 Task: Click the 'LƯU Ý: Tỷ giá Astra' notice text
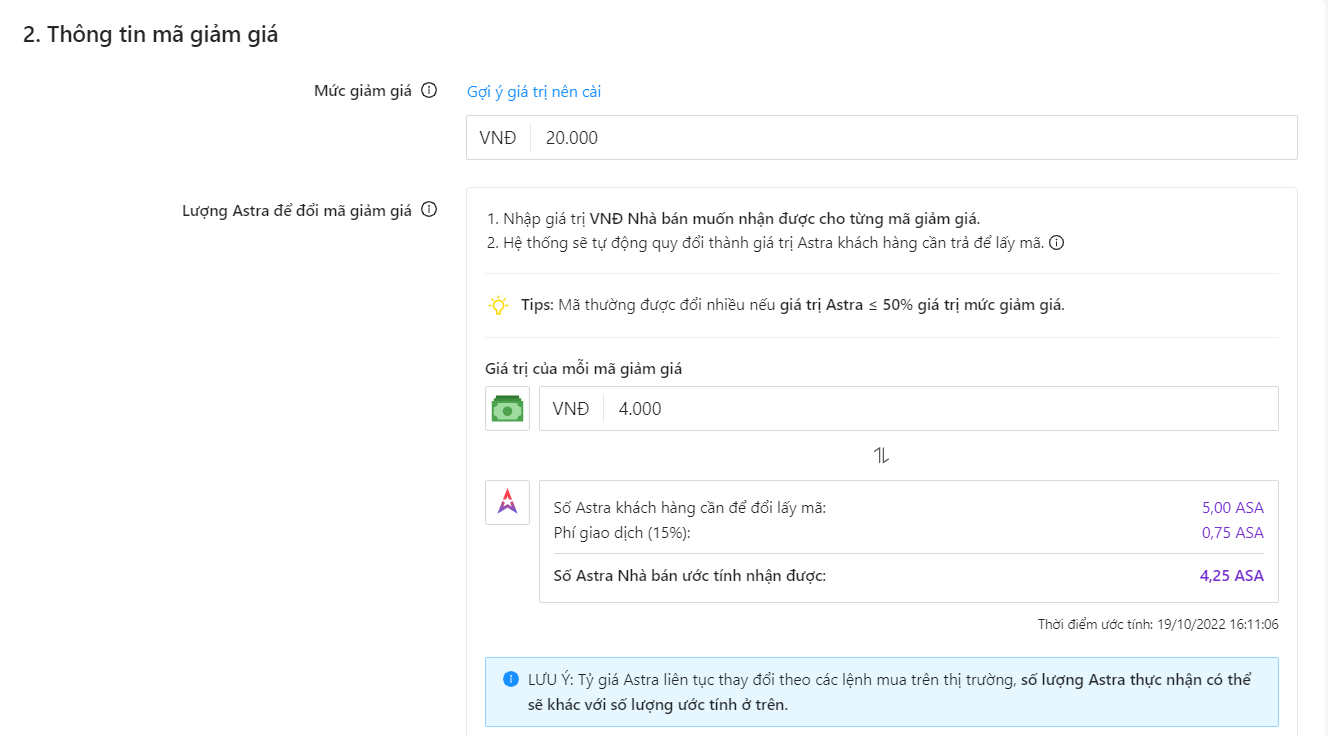pos(890,692)
